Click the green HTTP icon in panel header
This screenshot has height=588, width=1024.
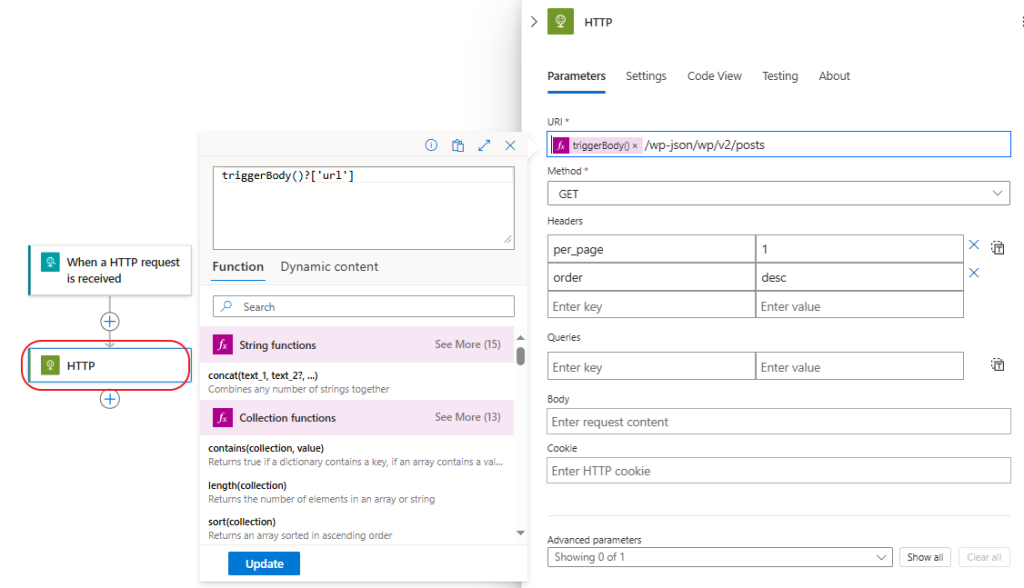coord(560,22)
